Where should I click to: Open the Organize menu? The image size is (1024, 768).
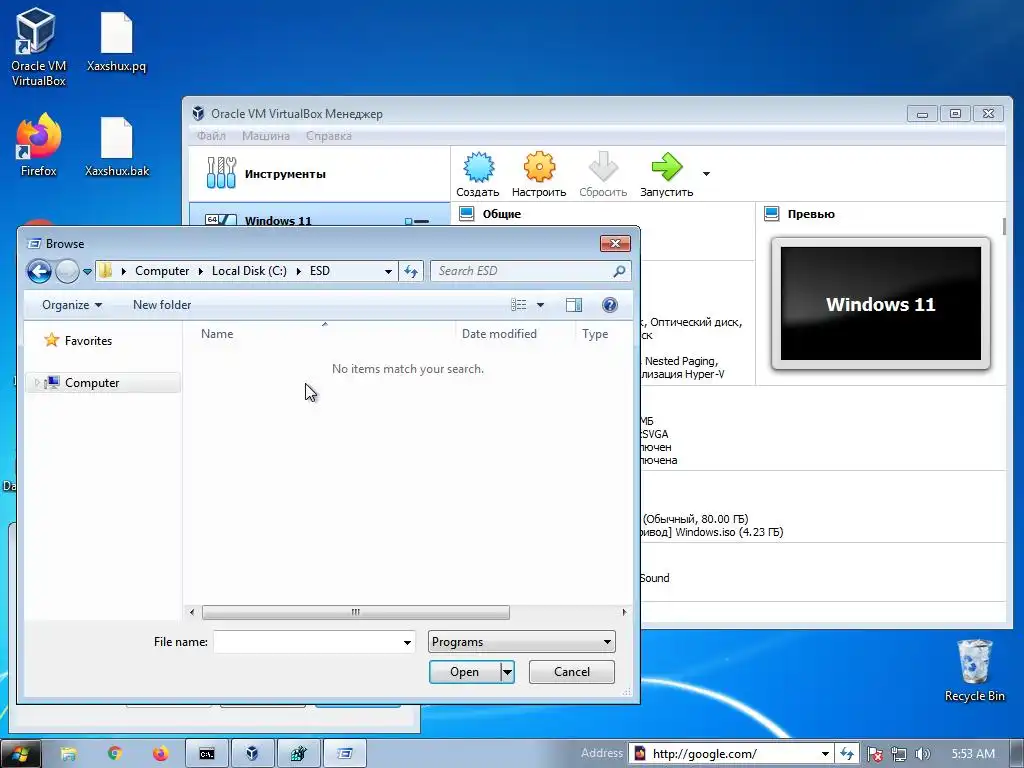[x=72, y=305]
